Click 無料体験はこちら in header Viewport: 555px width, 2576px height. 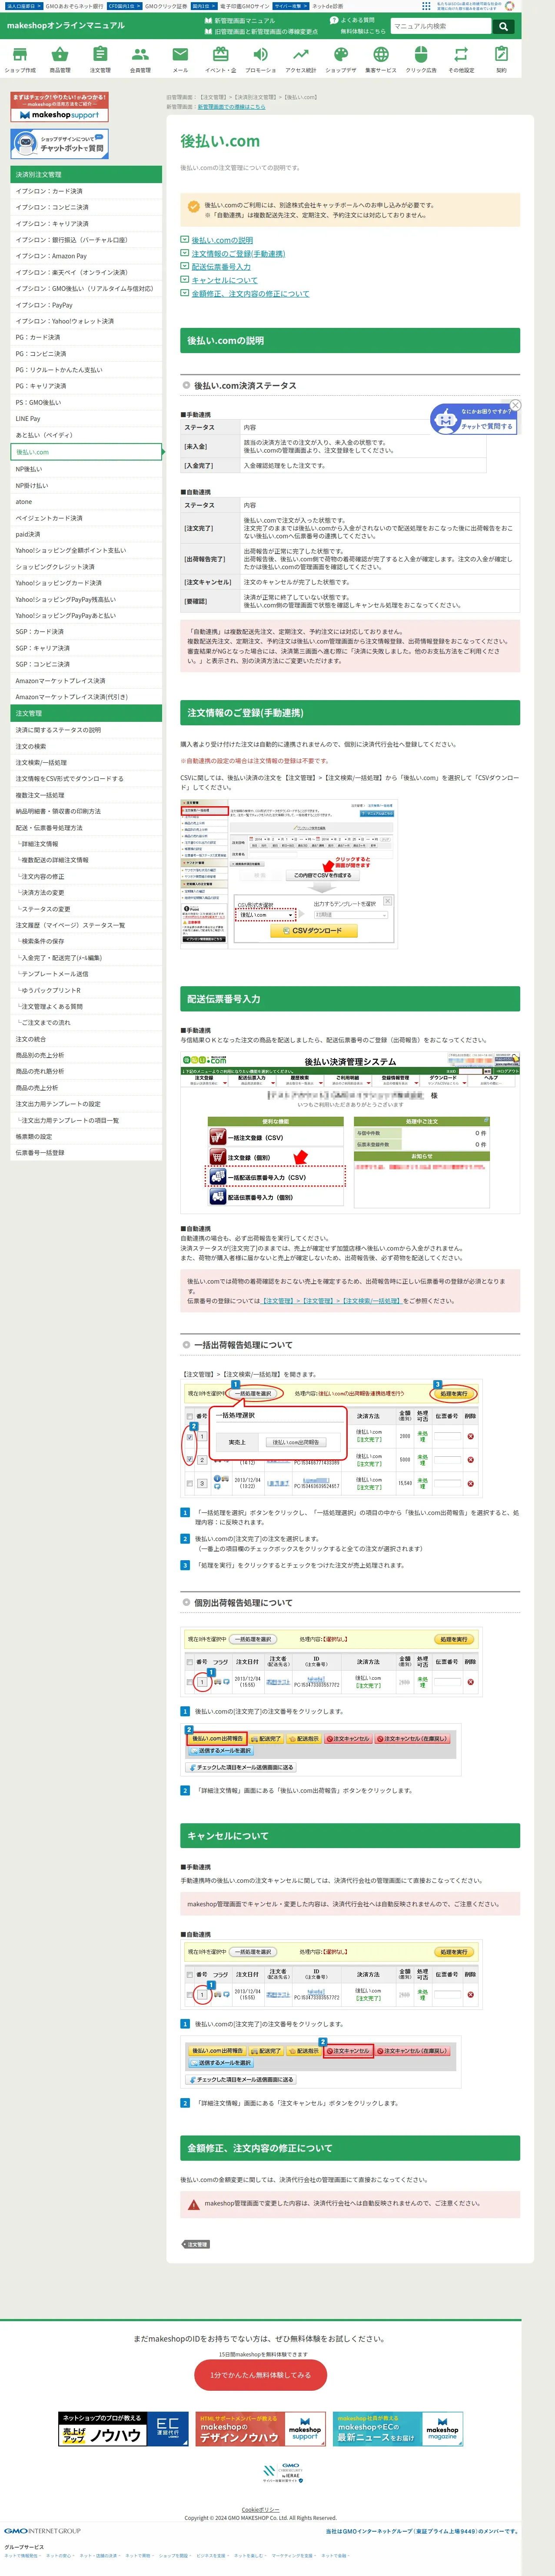click(362, 31)
